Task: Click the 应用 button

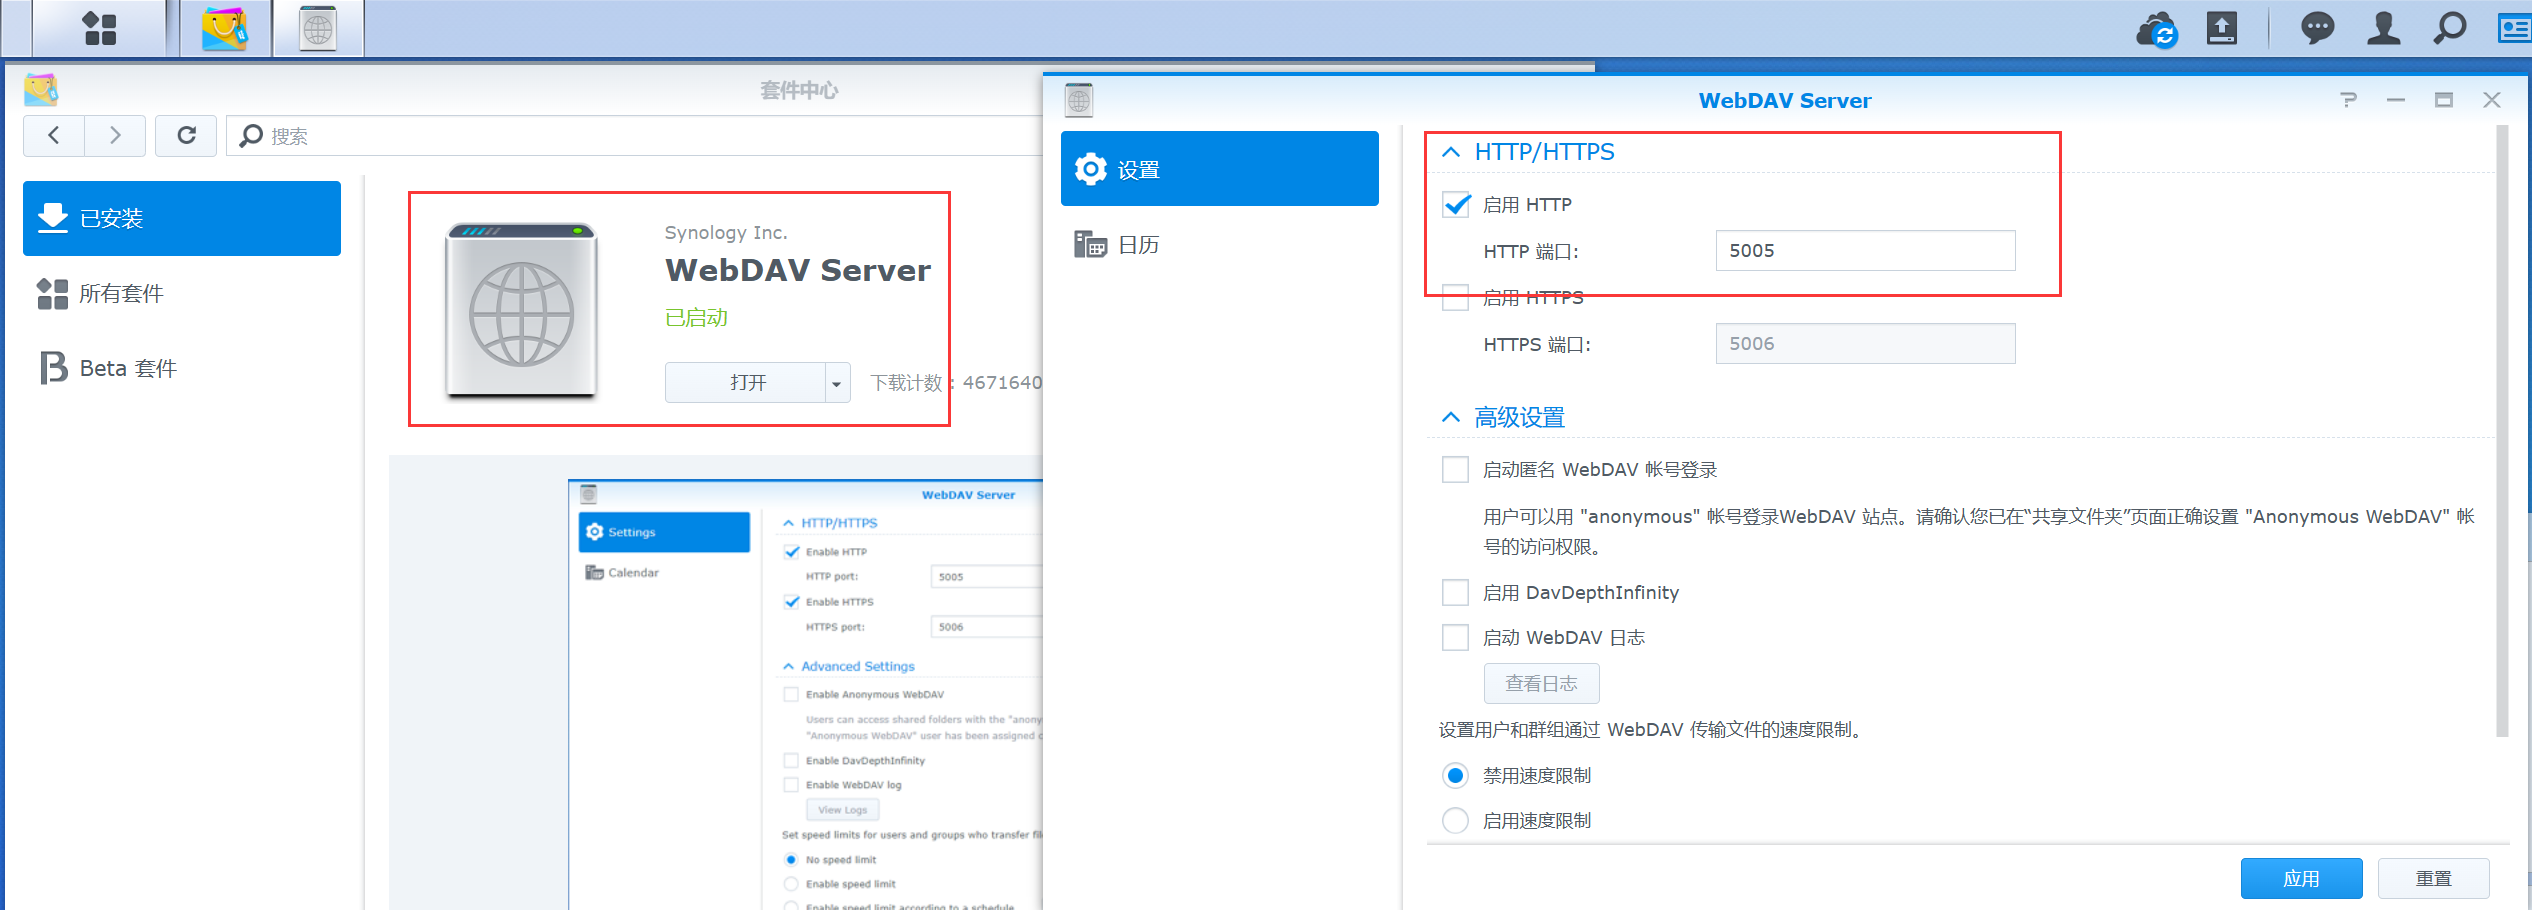Action: click(2300, 878)
